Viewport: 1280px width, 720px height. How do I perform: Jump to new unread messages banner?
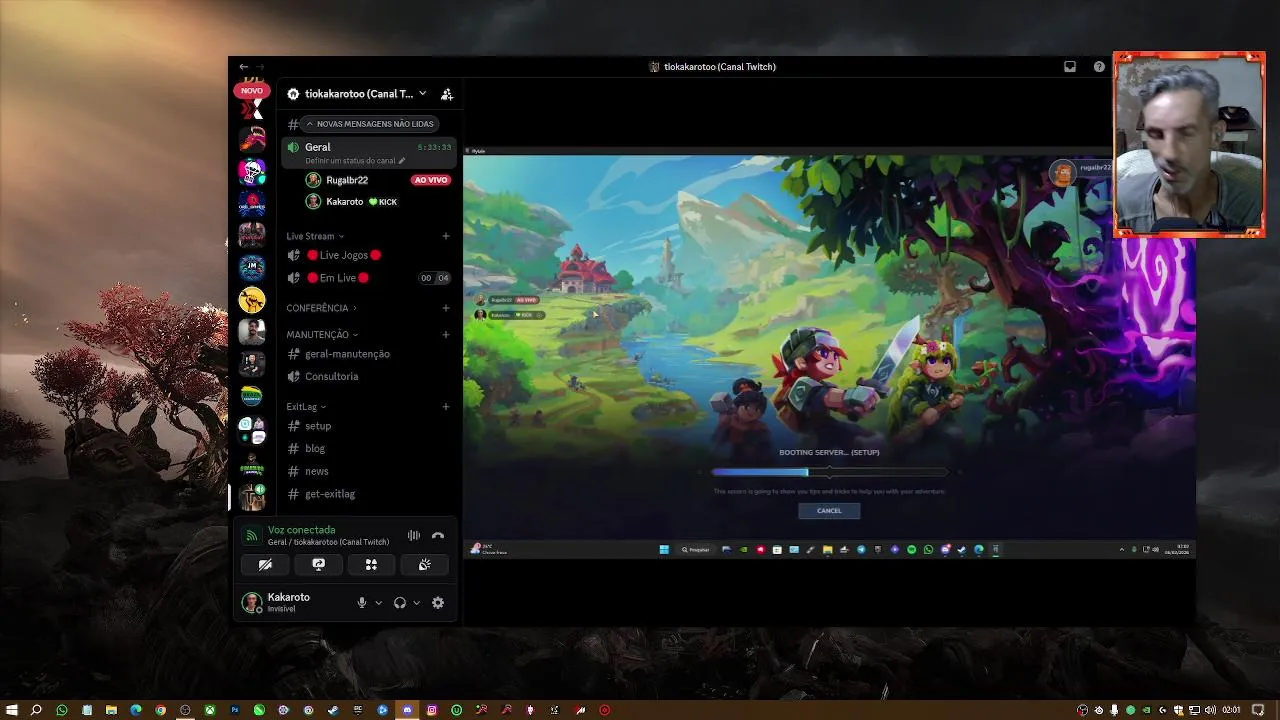pyautogui.click(x=369, y=124)
